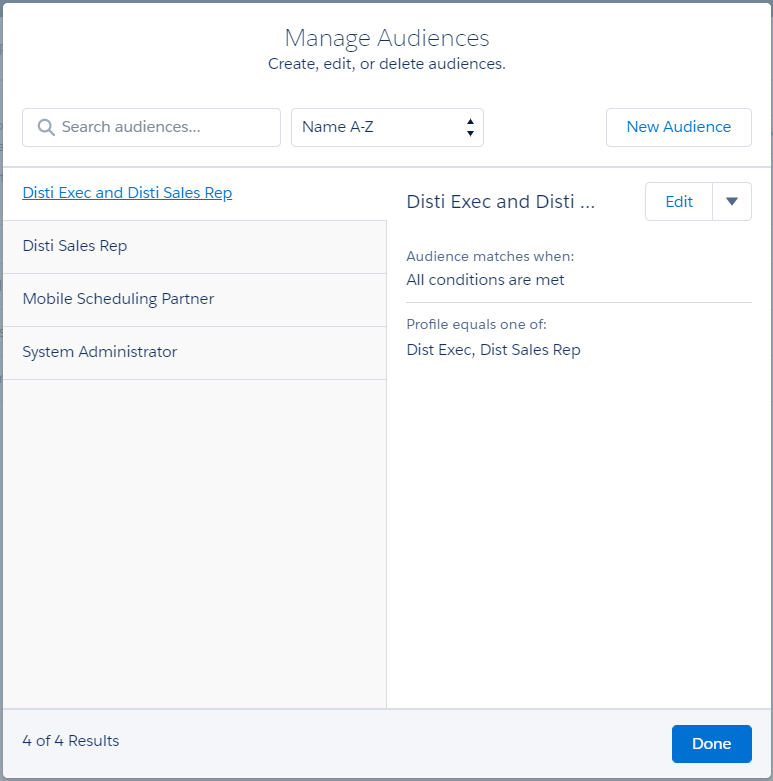The height and width of the screenshot is (781, 773).
Task: Click the "Dist Exec, Dist Sales Rep" profile values
Action: (x=493, y=350)
